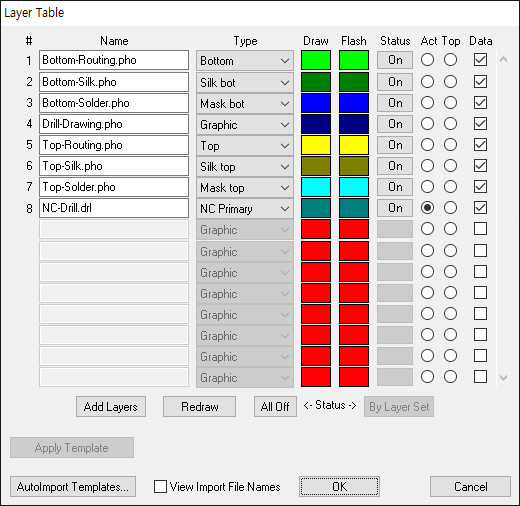This screenshot has height=506, width=520.
Task: Click the Flash color swatch for NC-Drill.drl
Action: [x=354, y=208]
